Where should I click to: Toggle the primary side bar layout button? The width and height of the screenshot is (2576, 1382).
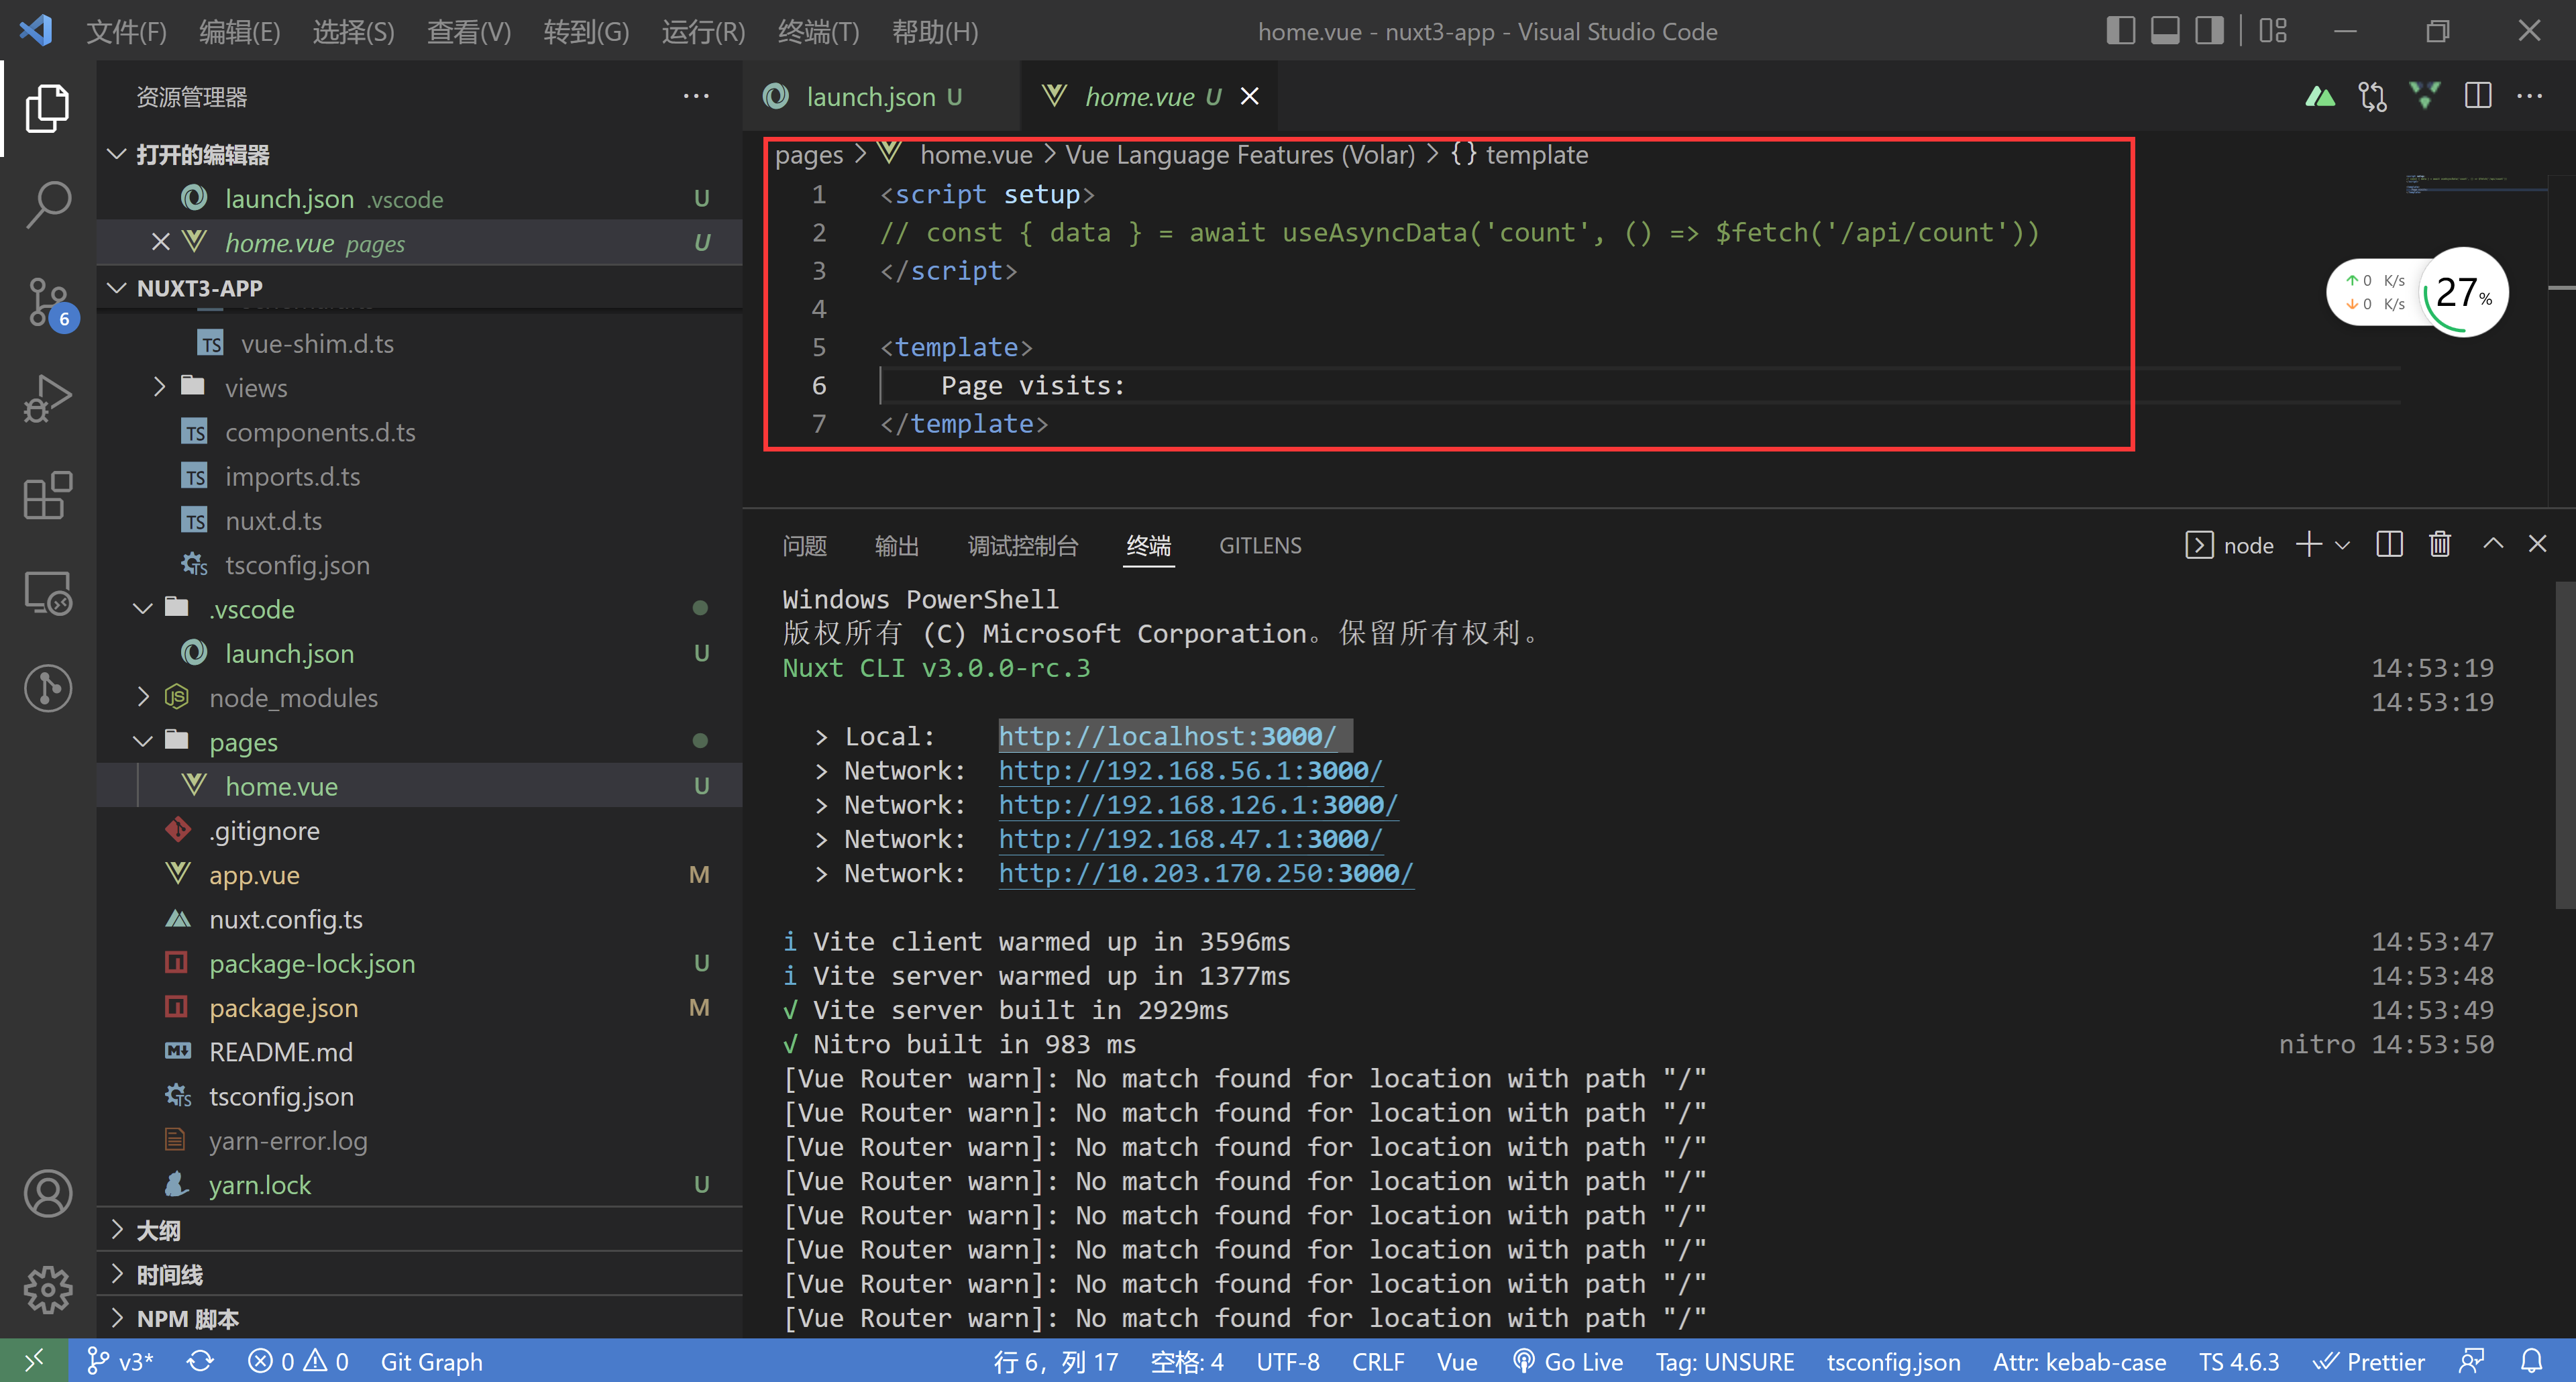pyautogui.click(x=2120, y=31)
